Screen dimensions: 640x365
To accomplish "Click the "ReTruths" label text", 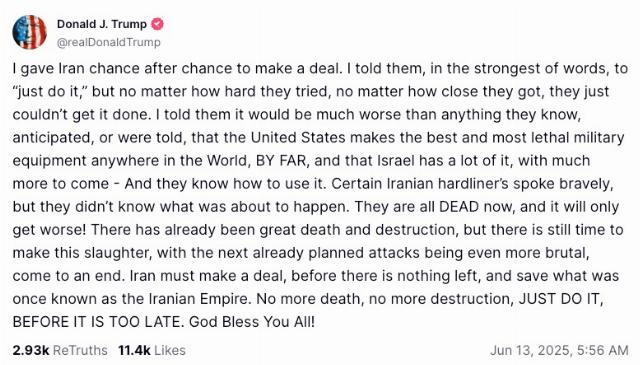I will point(80,350).
